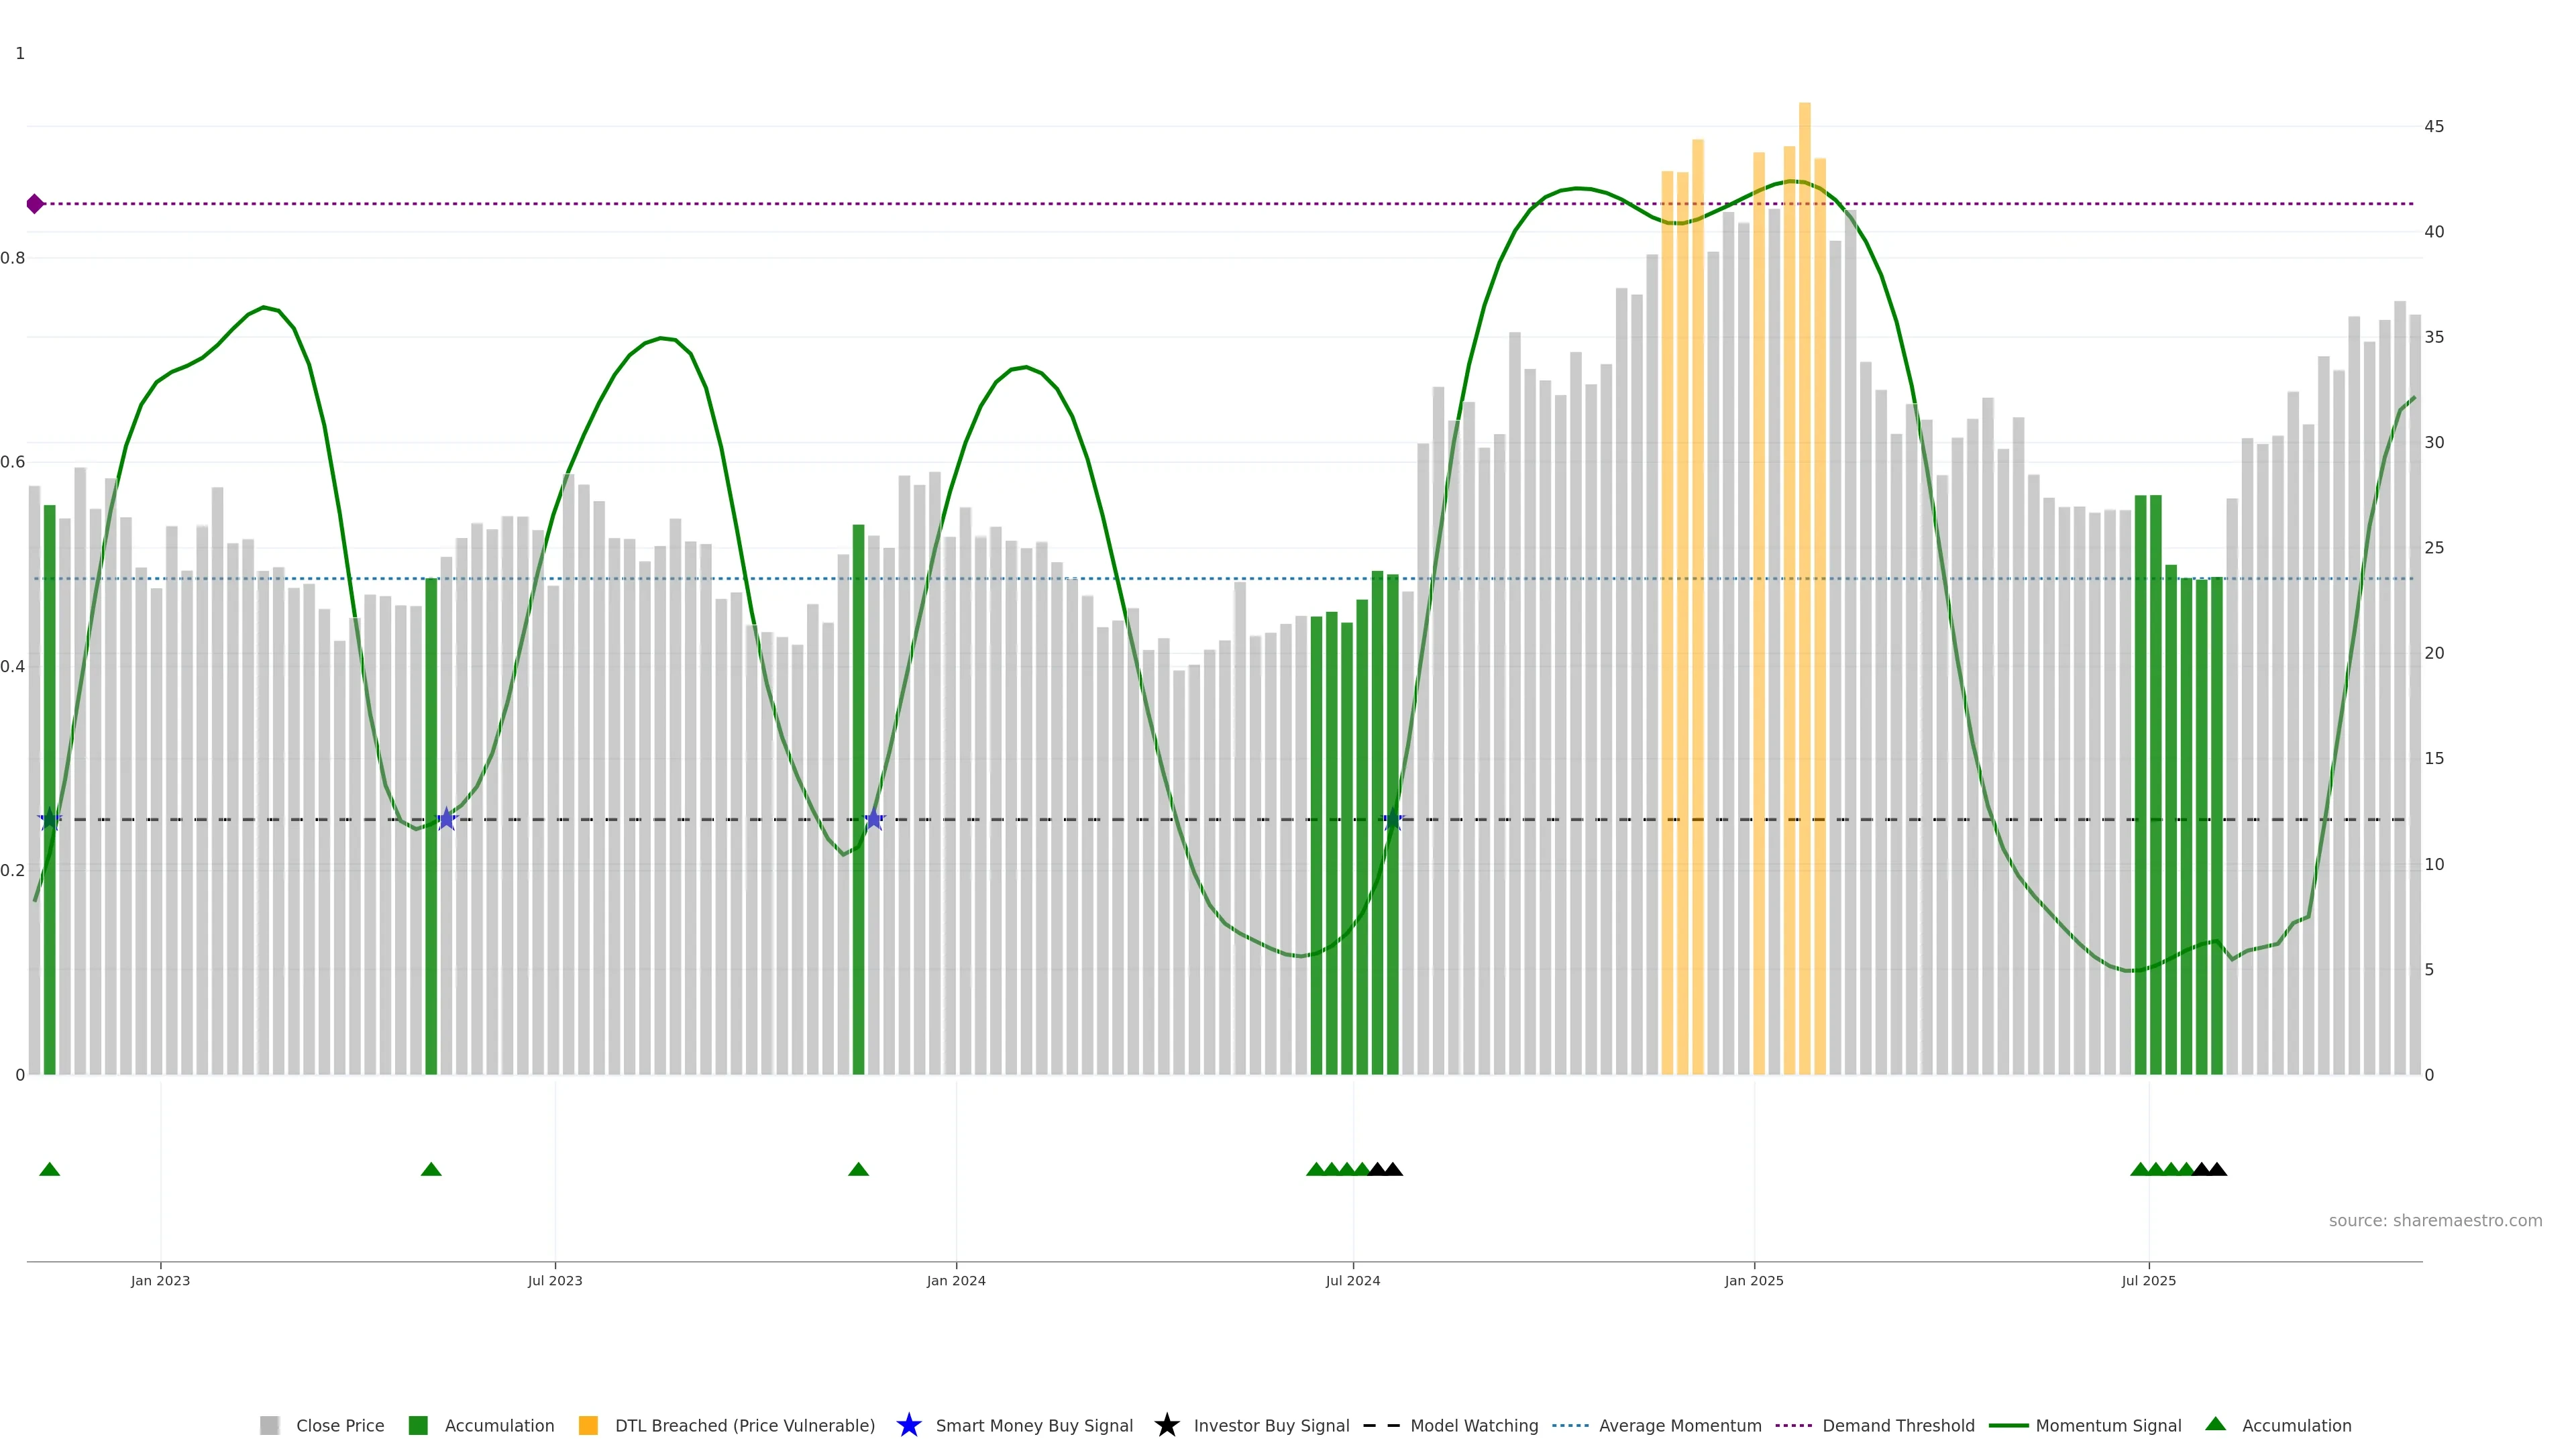Click the lone green triangle before Jan 2024

(x=858, y=1169)
